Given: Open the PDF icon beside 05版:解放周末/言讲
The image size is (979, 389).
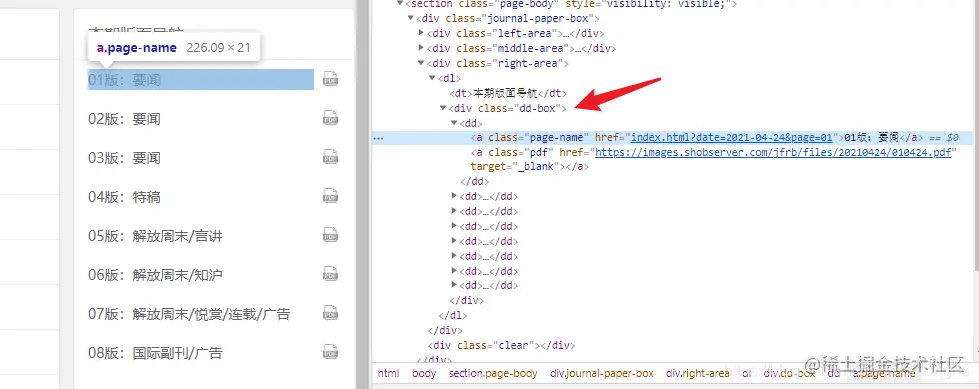Looking at the screenshot, I should click(330, 235).
